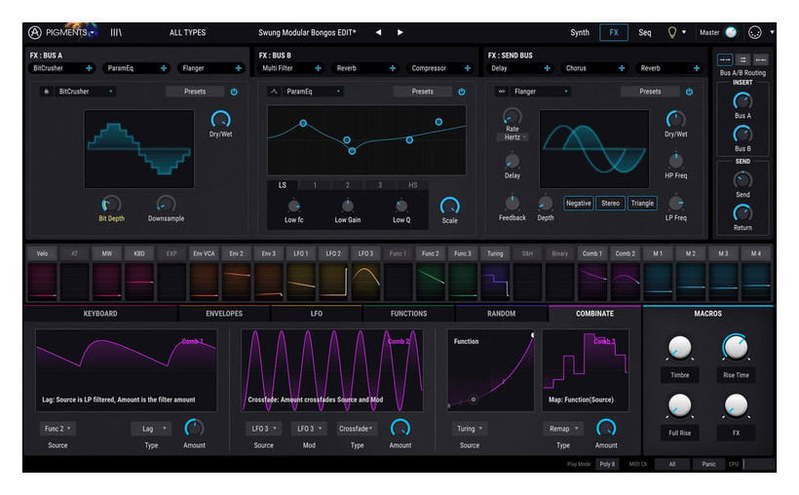Switch to the Seq view
The image size is (799, 495).
pyautogui.click(x=645, y=33)
